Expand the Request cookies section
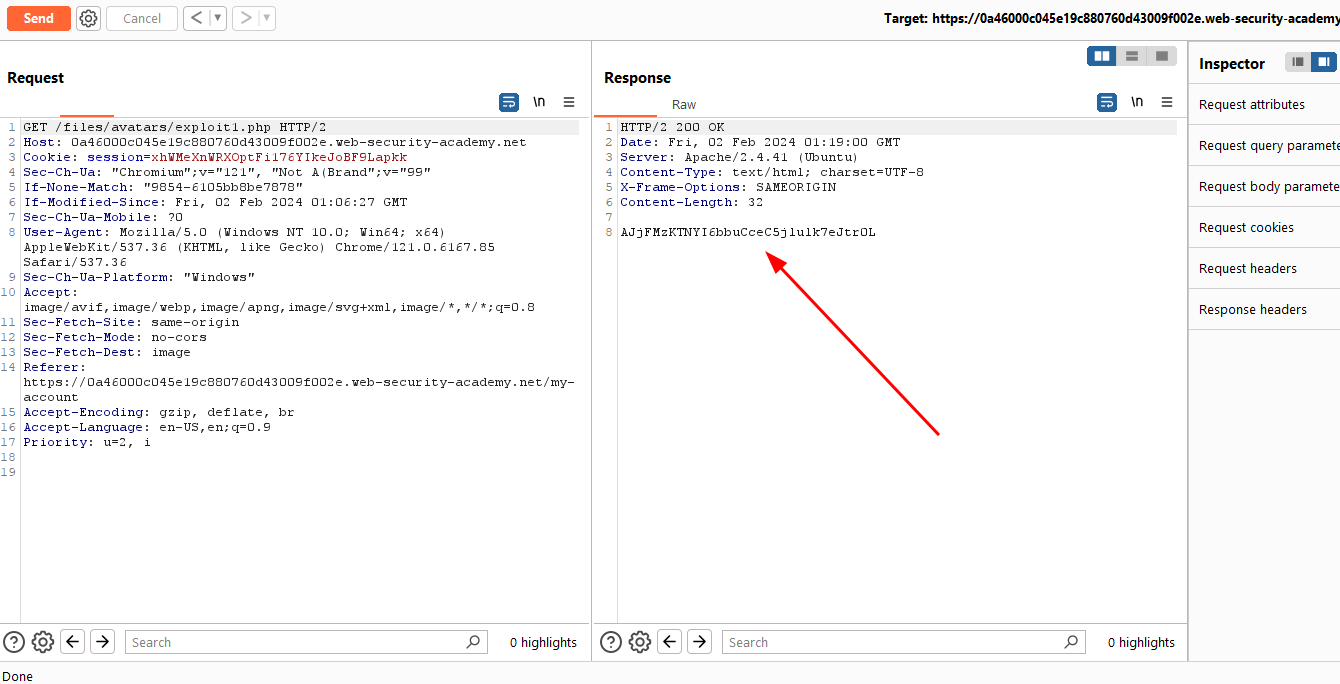 (1246, 227)
